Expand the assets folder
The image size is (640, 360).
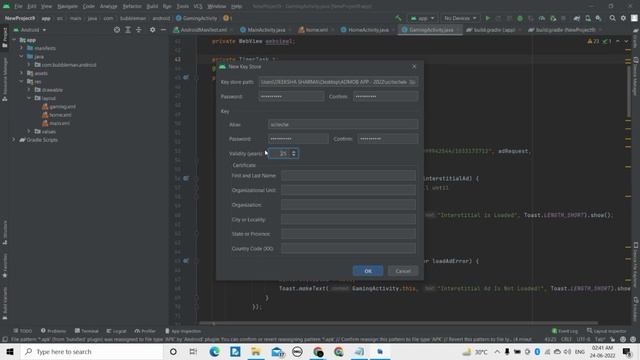click(22, 73)
